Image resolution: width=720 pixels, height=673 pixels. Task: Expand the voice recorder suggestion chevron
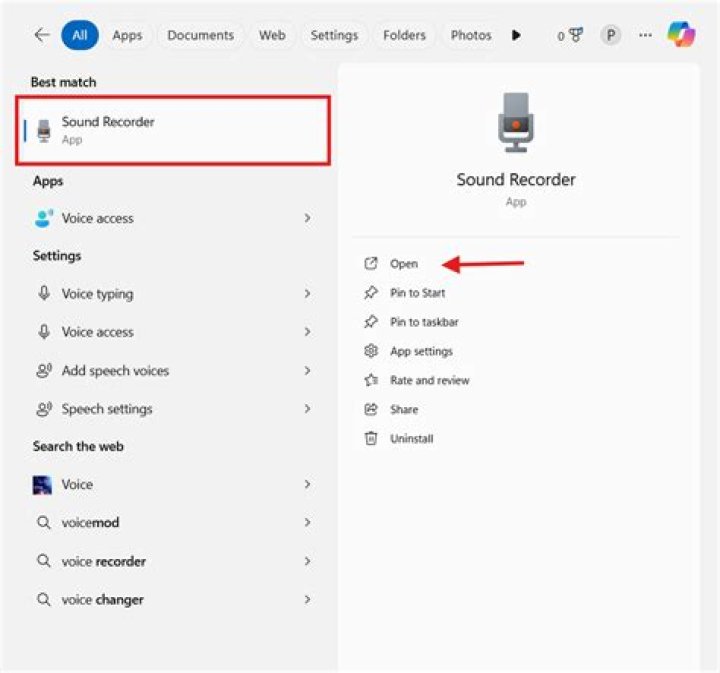[308, 561]
